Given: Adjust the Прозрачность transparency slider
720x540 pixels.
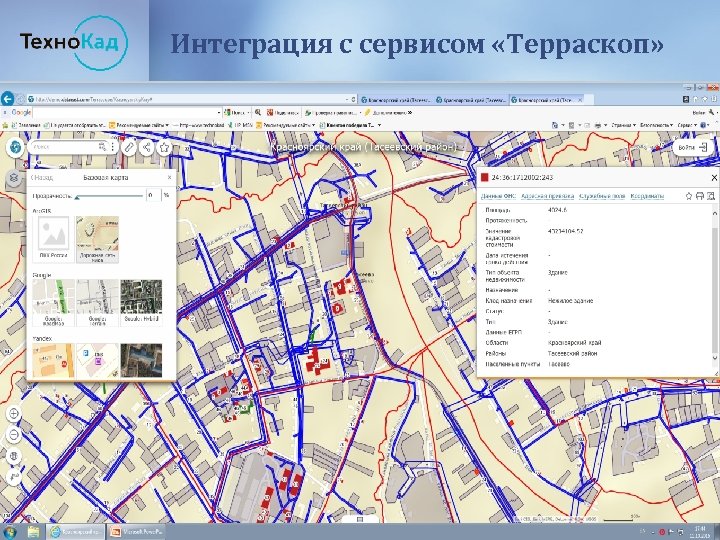Looking at the screenshot, I should coord(109,197).
